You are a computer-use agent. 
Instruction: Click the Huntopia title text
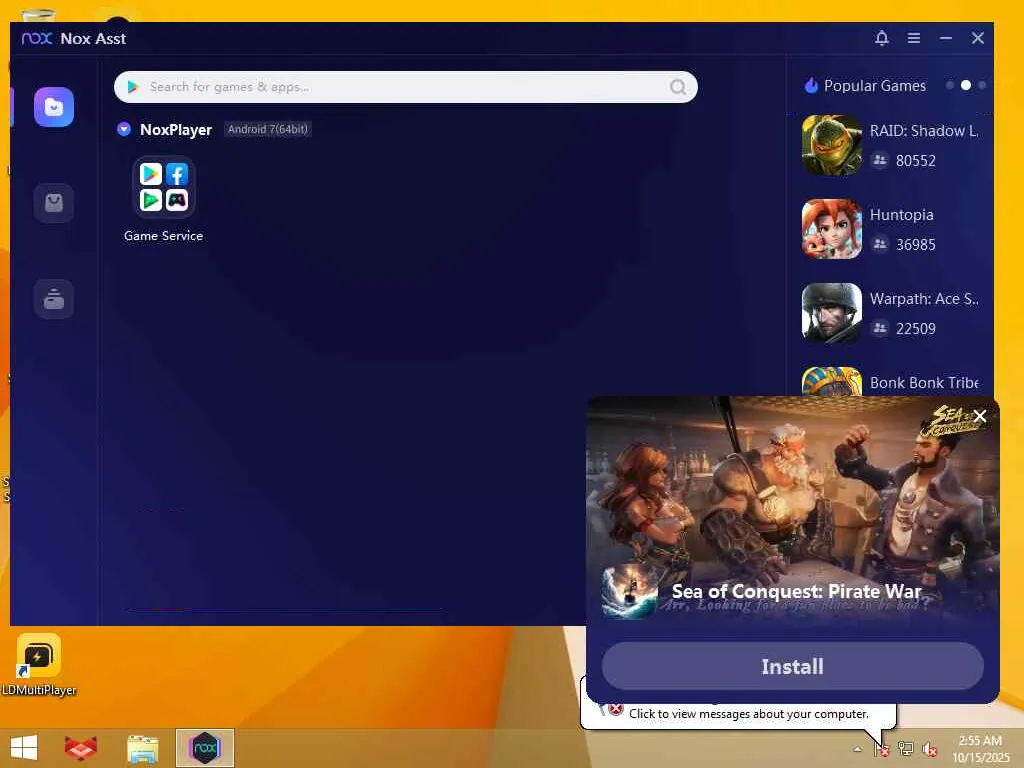point(901,215)
